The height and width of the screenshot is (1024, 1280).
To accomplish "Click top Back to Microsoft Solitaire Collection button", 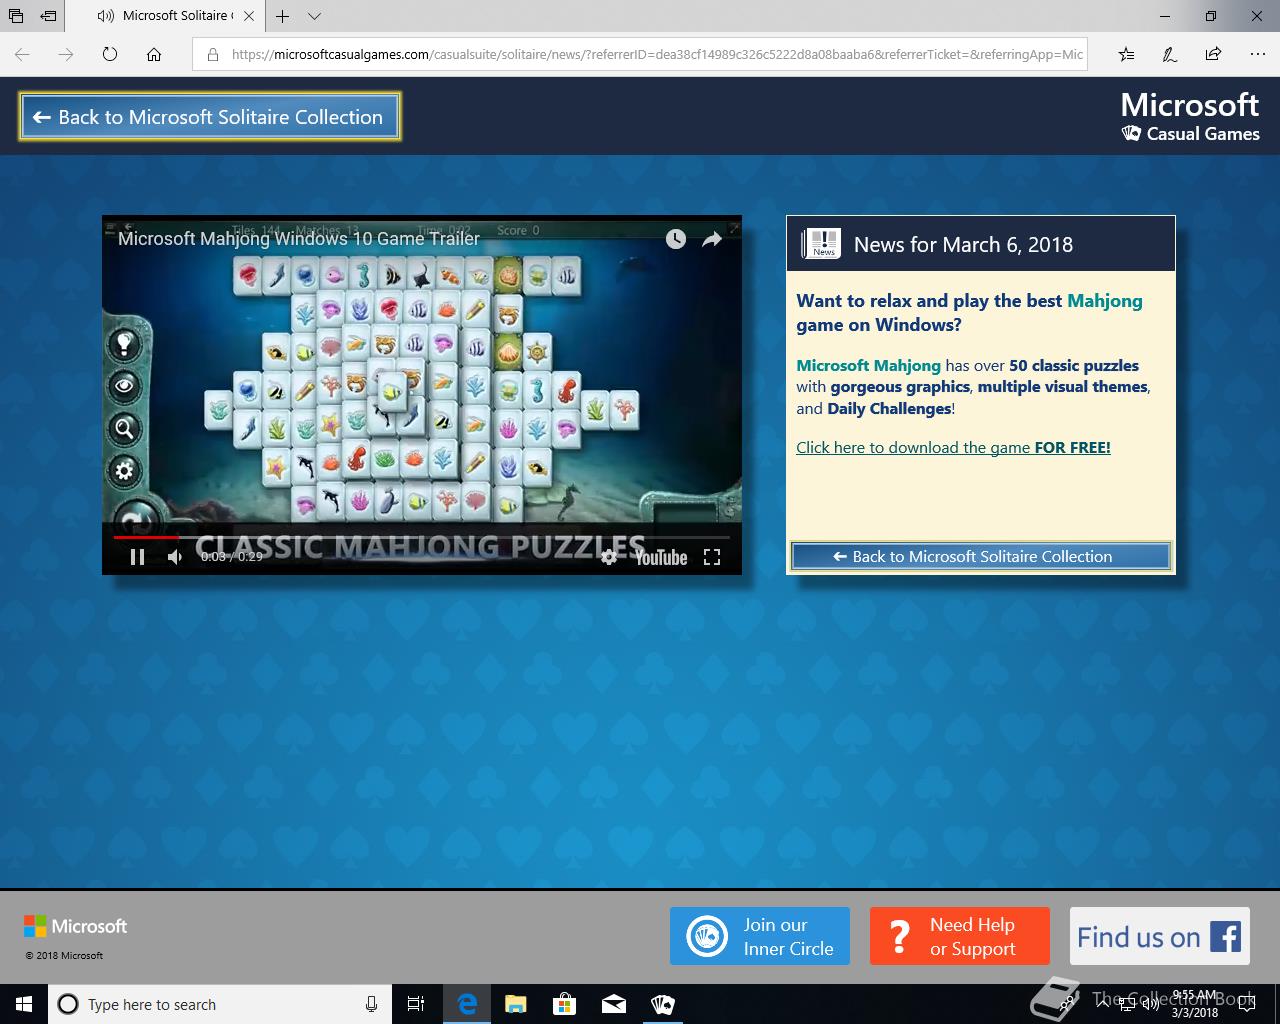I will click(209, 117).
